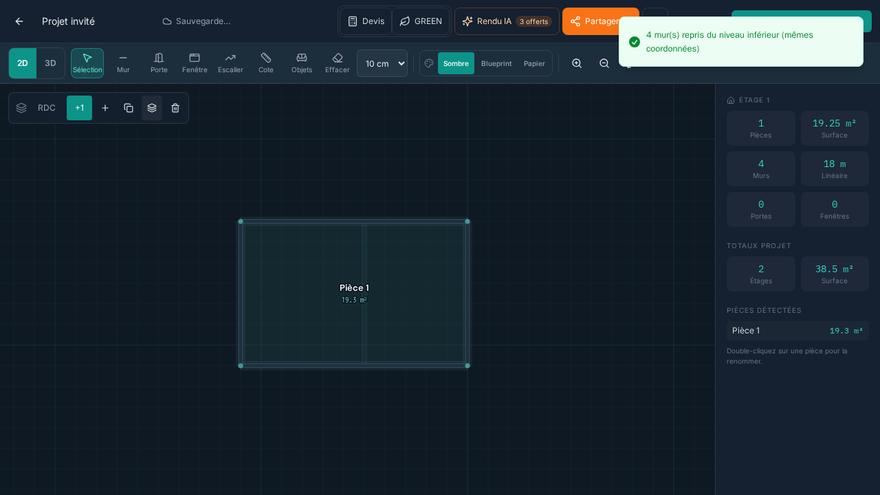Click the layers stack icon beside RDC
This screenshot has width=880, height=495.
(21, 108)
